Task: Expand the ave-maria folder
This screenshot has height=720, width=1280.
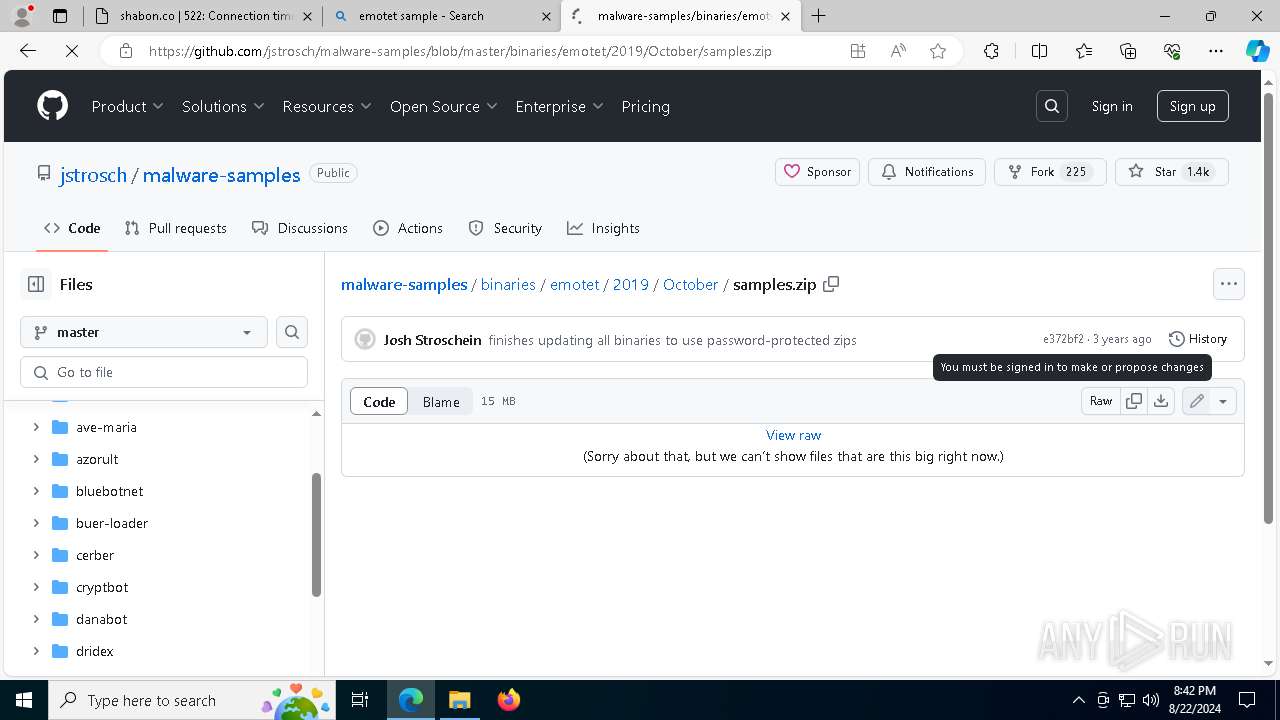Action: tap(36, 427)
